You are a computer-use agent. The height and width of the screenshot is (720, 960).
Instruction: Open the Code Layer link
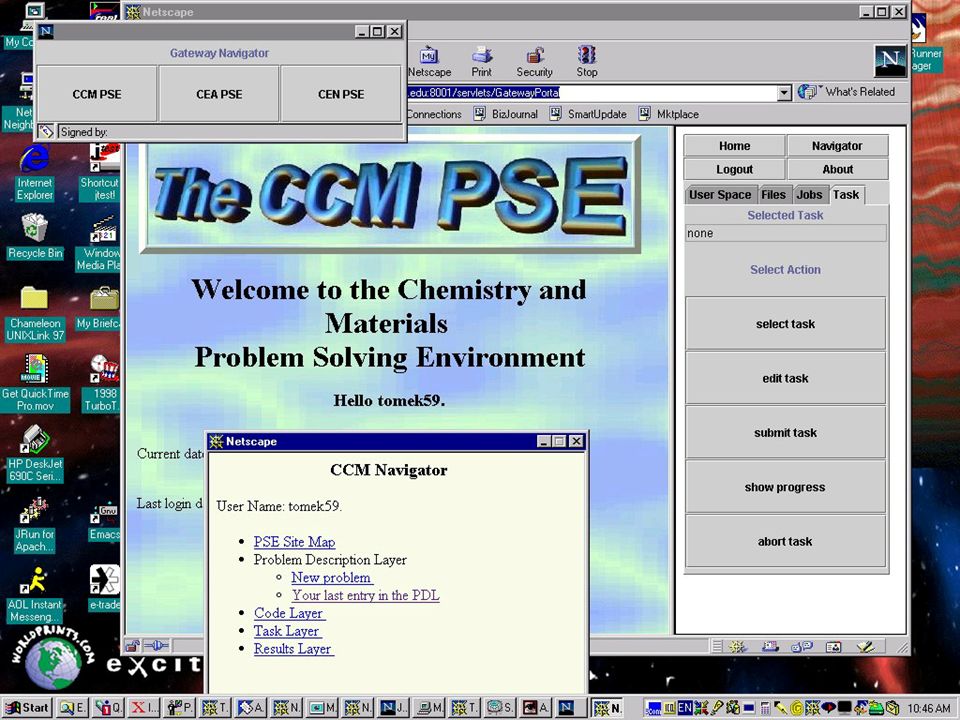point(288,613)
